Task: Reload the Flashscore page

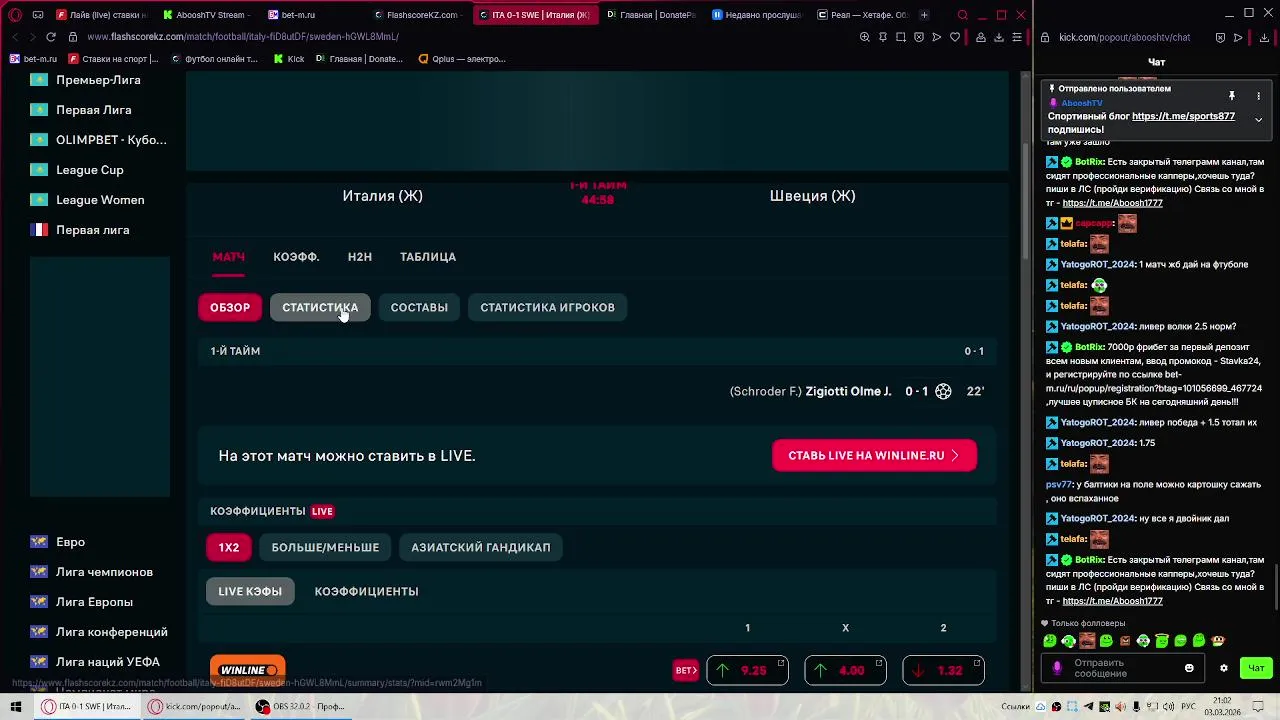Action: pos(51,37)
